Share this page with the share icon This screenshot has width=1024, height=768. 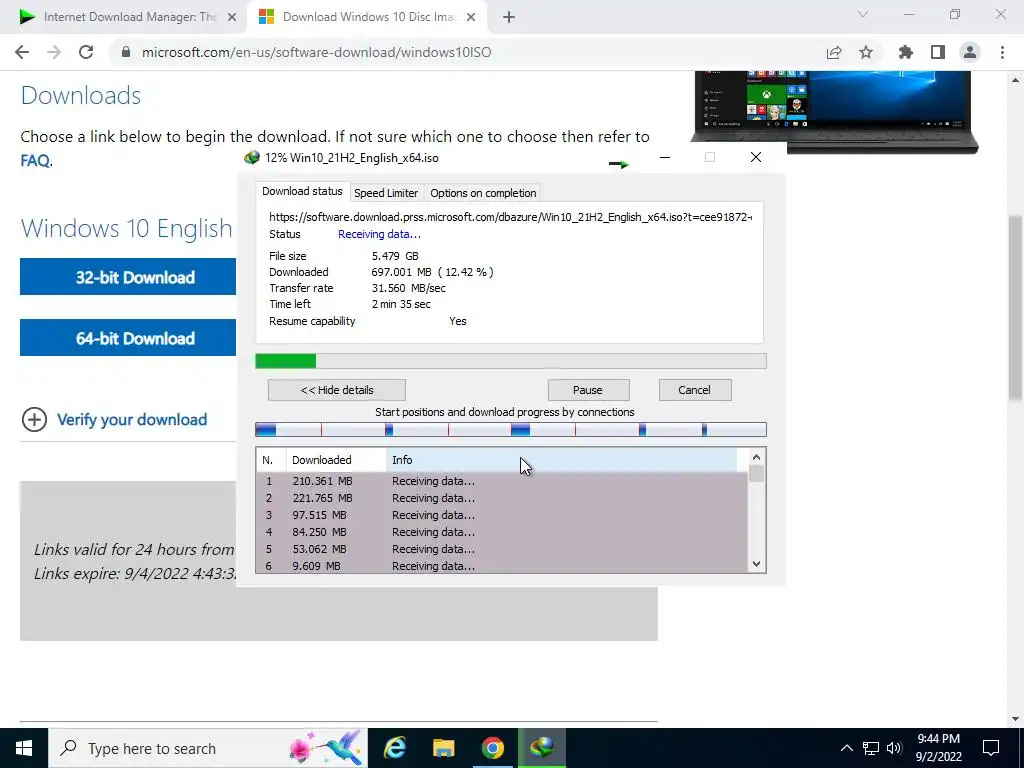point(834,52)
